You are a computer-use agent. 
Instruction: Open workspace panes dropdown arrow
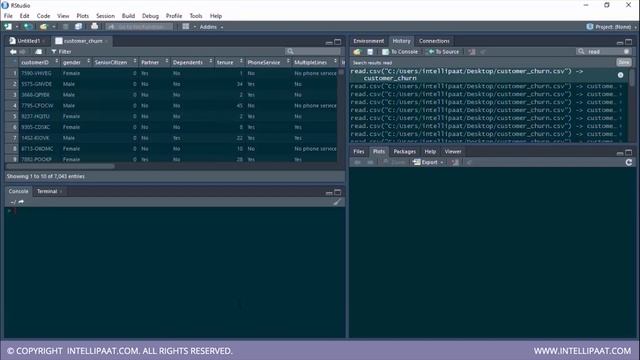tap(194, 27)
